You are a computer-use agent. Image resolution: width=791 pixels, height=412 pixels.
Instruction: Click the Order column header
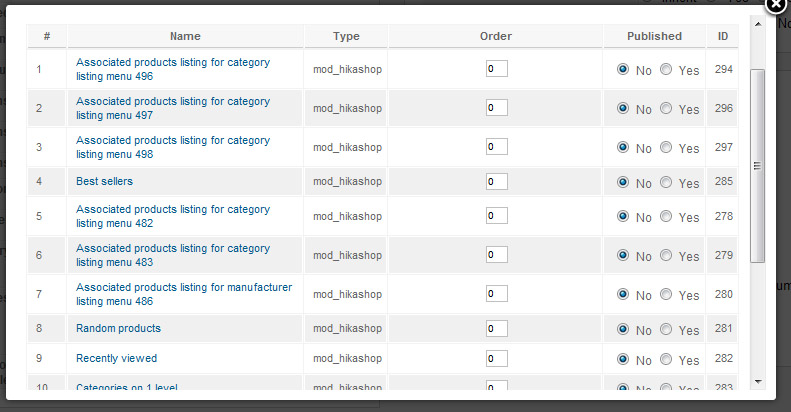(495, 36)
